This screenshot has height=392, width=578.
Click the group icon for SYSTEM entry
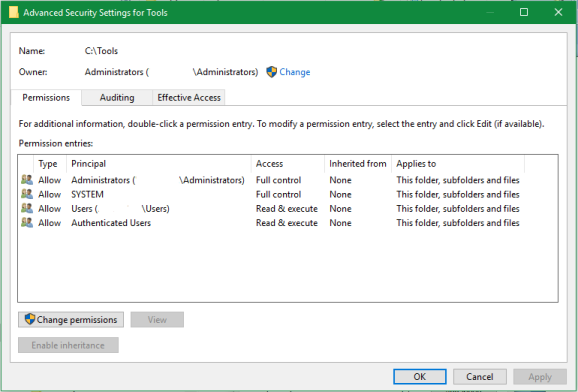(x=27, y=194)
